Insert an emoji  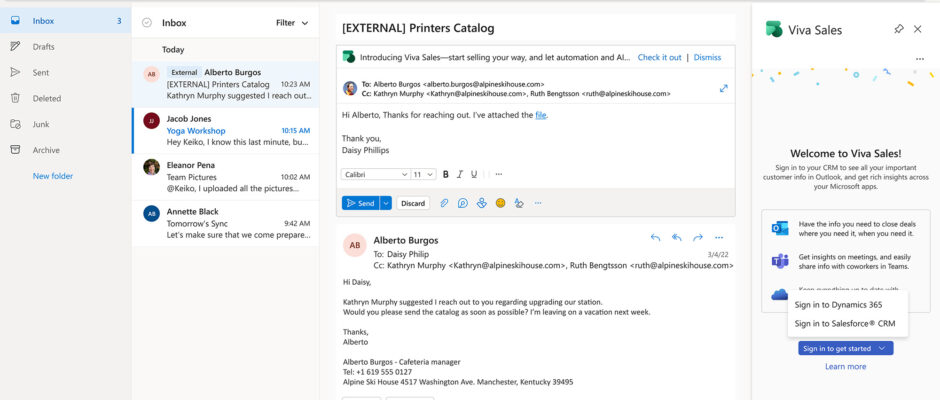point(501,203)
